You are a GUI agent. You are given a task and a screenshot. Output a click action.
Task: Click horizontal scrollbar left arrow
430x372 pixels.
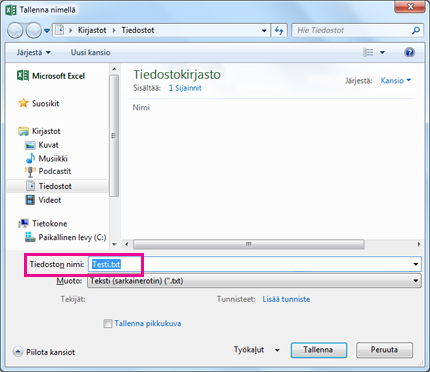pyautogui.click(x=127, y=244)
